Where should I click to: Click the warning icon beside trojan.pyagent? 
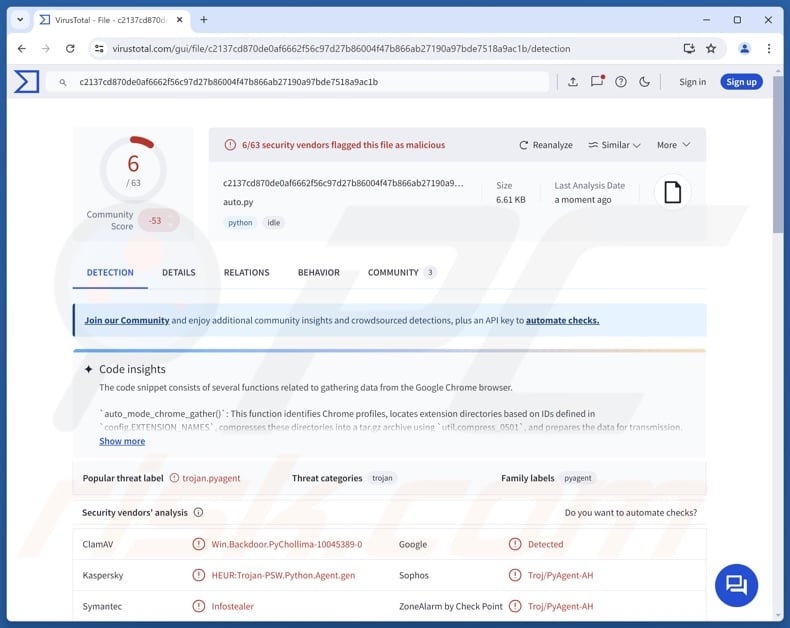[174, 478]
